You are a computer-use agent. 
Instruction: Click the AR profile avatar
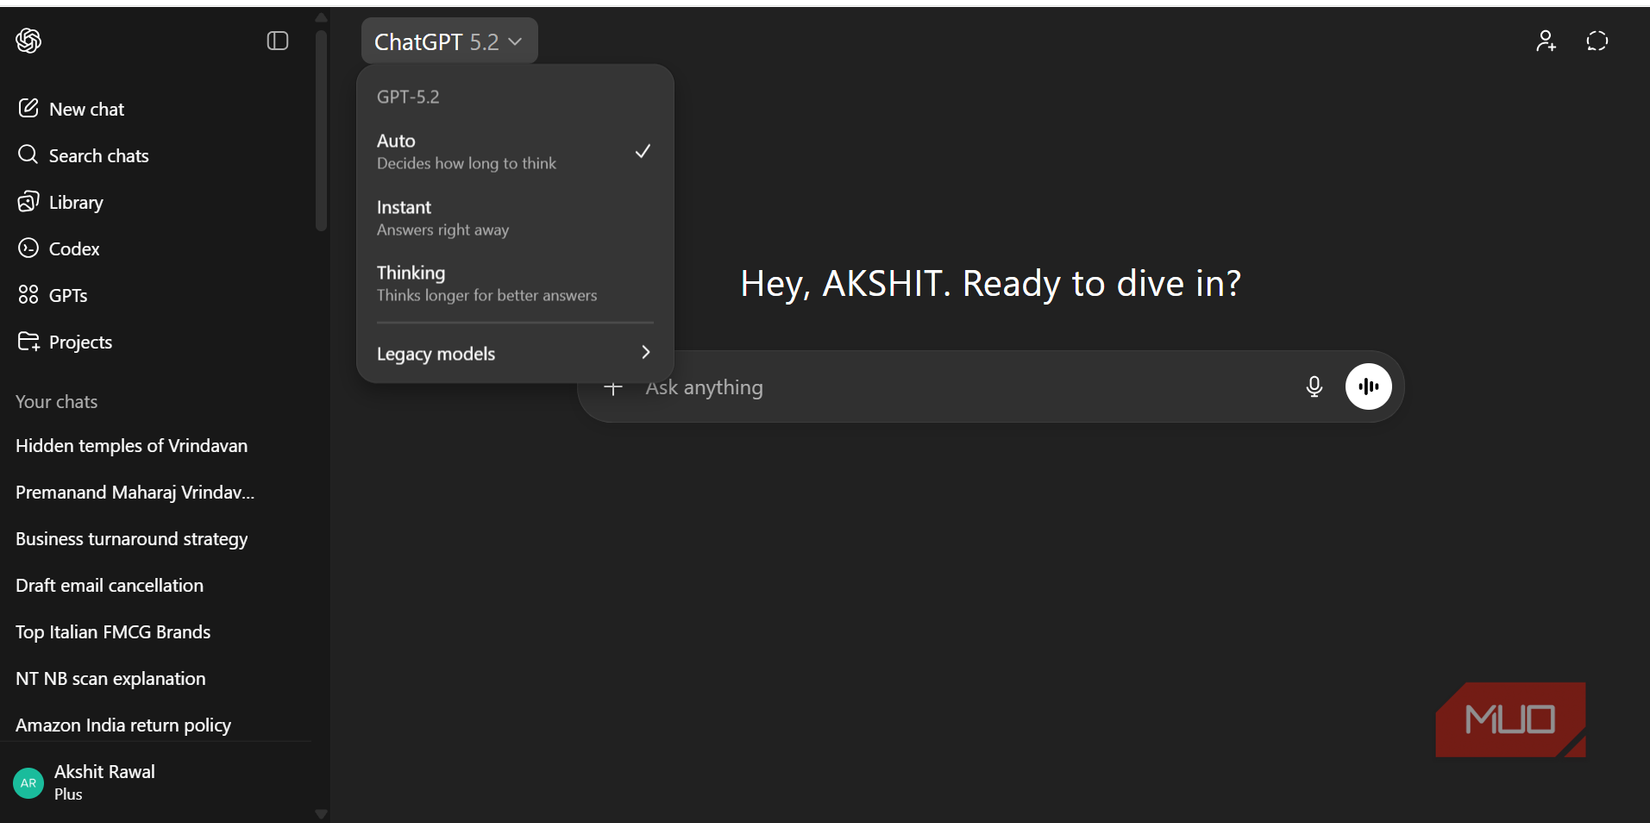(28, 783)
